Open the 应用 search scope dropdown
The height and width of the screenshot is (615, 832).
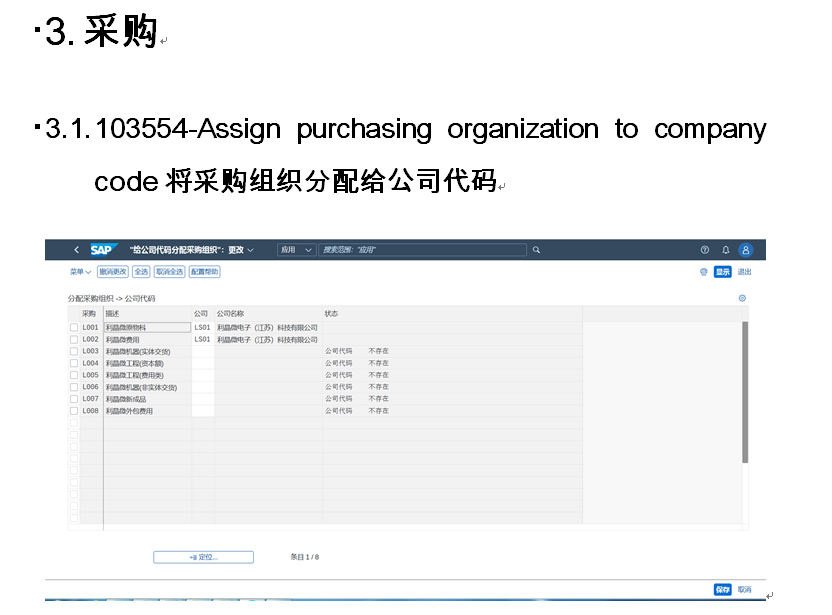296,250
